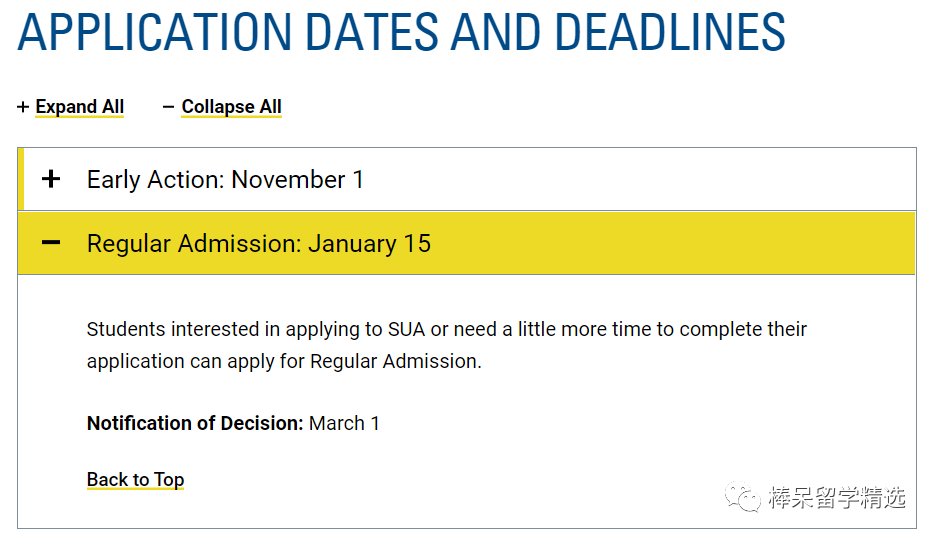Screen dimensions: 936x539
Task: Click the yellow accent bar on Early Action row
Action: pos(21,179)
